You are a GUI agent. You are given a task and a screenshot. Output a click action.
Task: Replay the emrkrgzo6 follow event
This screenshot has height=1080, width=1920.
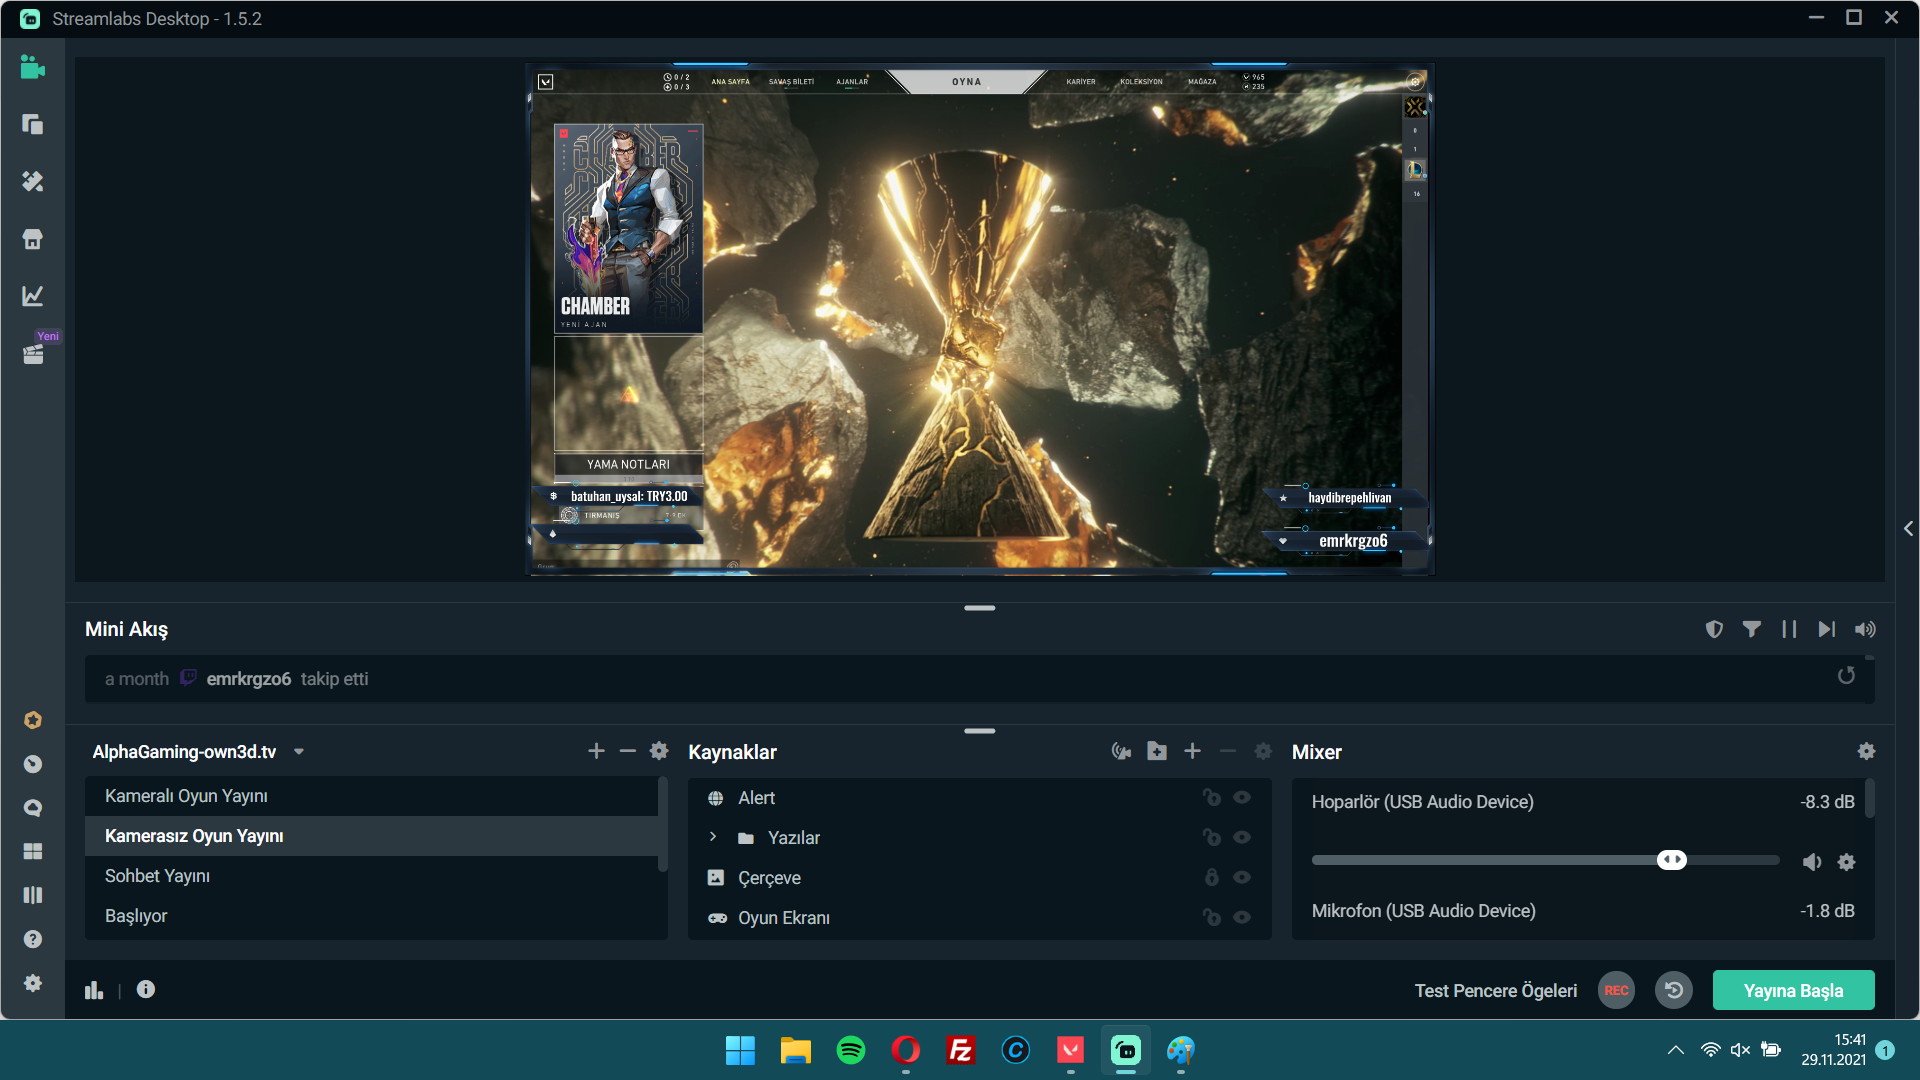(1846, 676)
